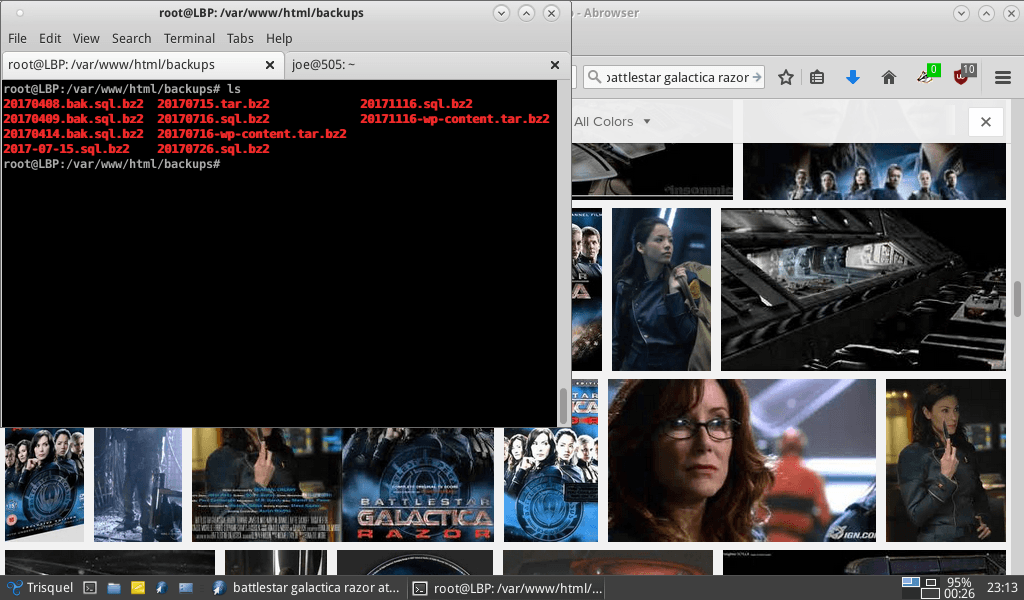The image size is (1024, 600).
Task: Open the Terminal menu
Action: click(x=189, y=39)
